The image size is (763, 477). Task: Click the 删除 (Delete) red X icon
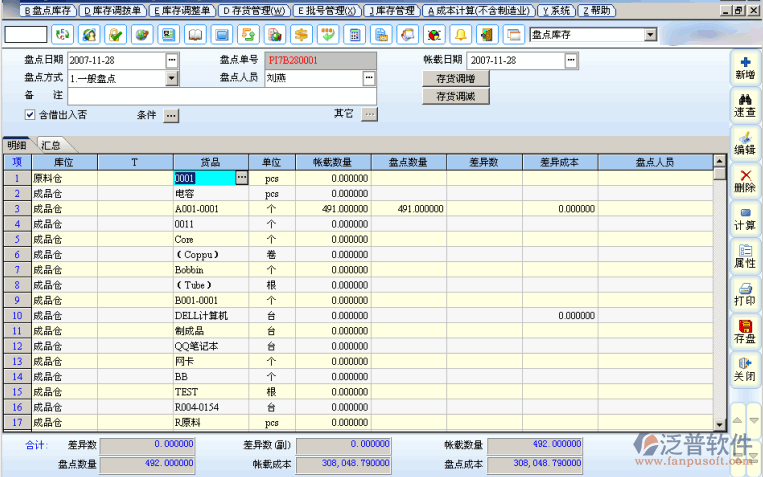(744, 180)
